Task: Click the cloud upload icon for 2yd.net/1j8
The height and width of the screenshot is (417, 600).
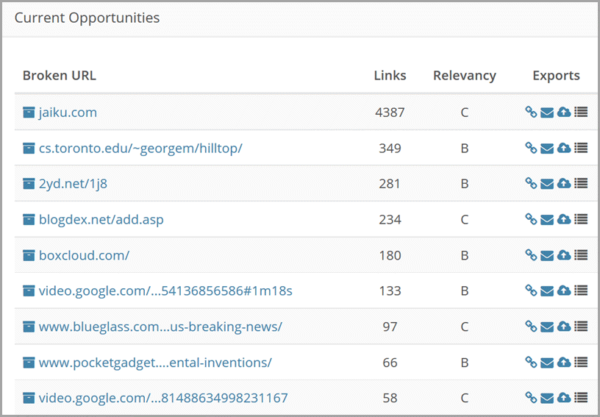Action: coord(564,184)
